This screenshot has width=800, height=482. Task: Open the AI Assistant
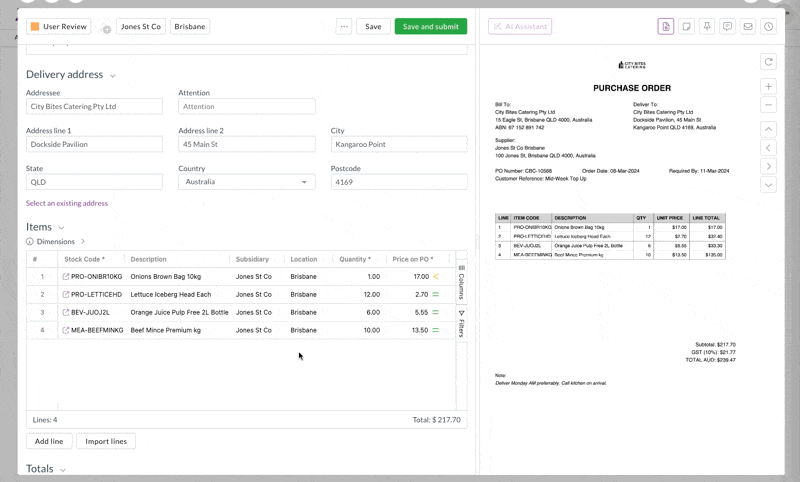pyautogui.click(x=520, y=27)
